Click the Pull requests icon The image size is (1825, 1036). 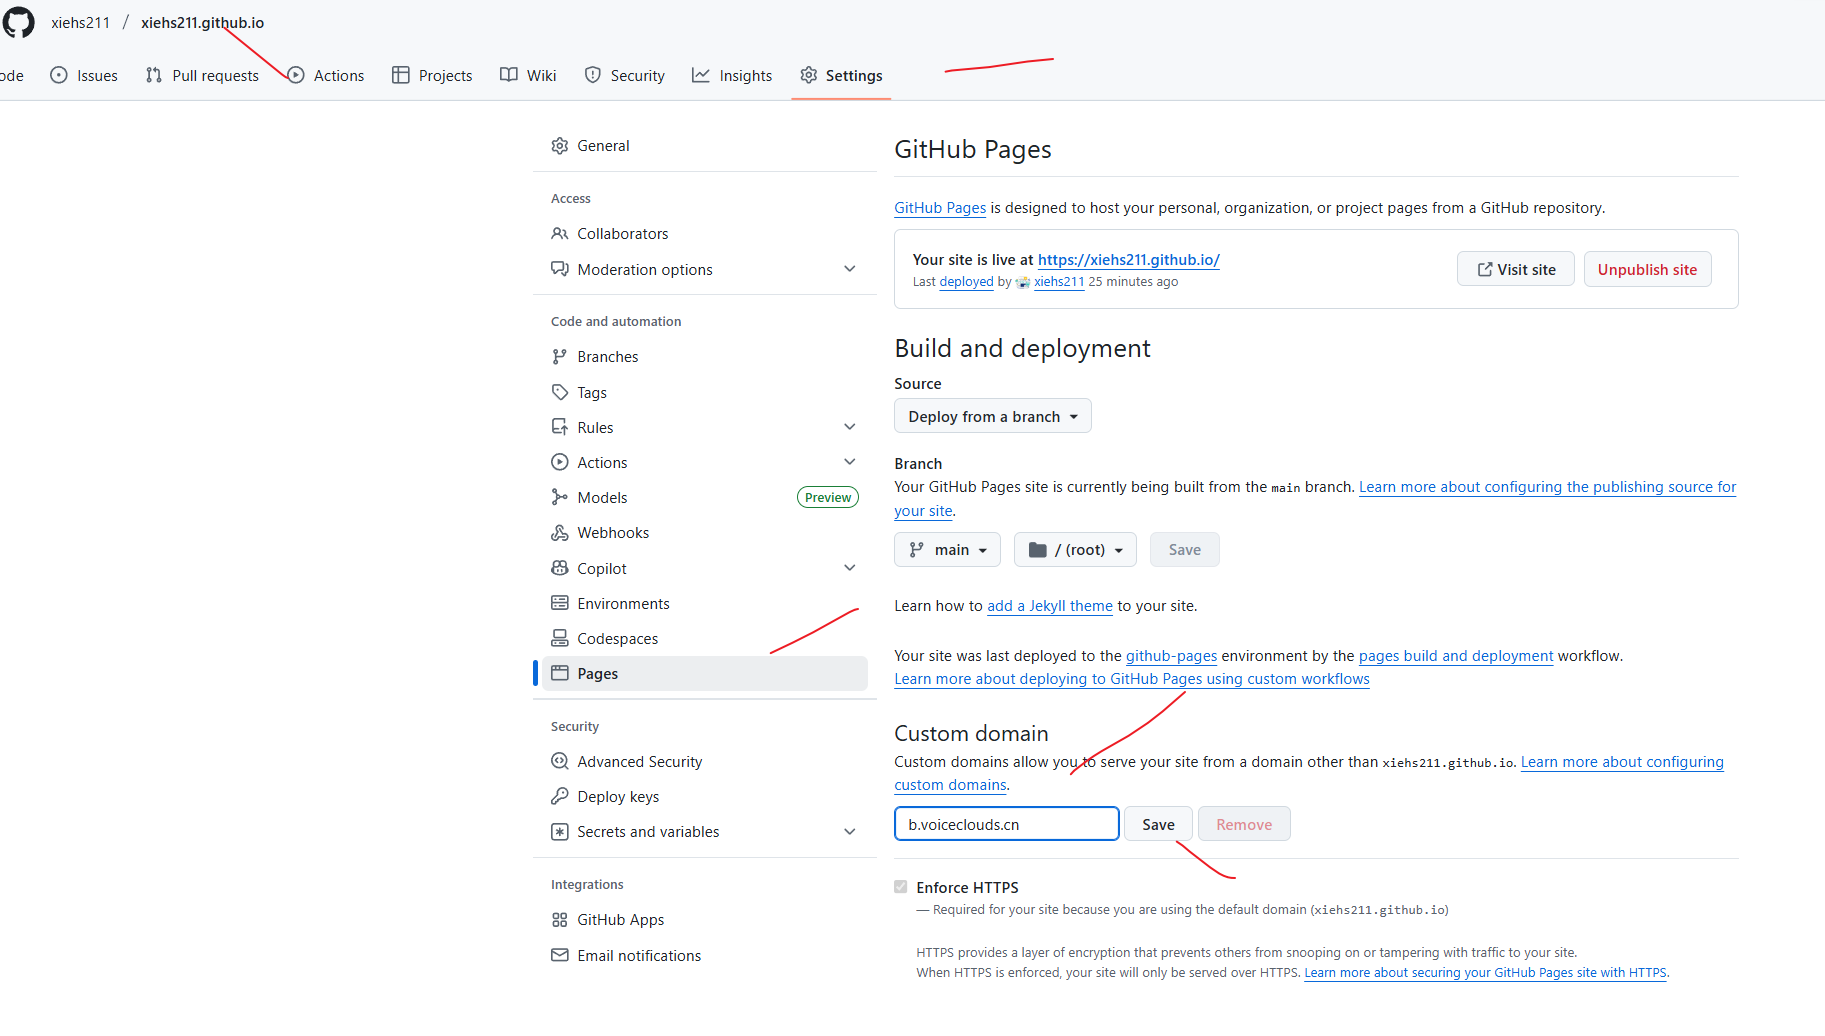coord(154,75)
